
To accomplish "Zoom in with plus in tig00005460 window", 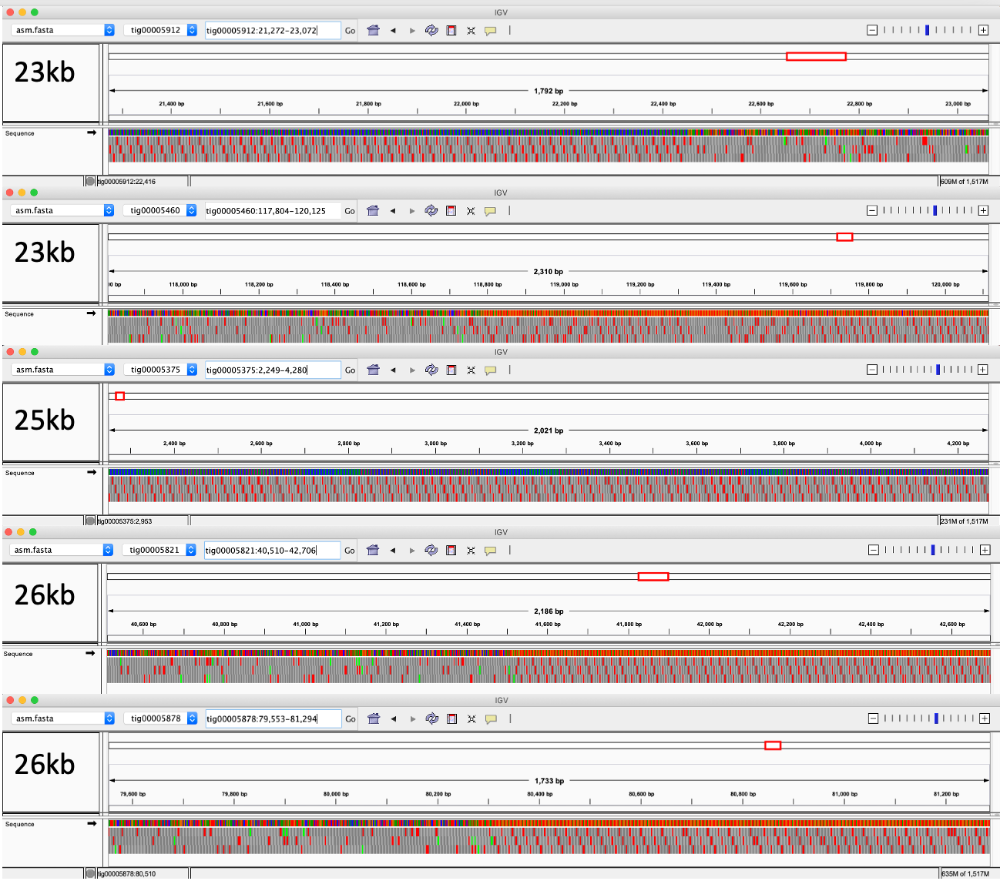I will 983,211.
